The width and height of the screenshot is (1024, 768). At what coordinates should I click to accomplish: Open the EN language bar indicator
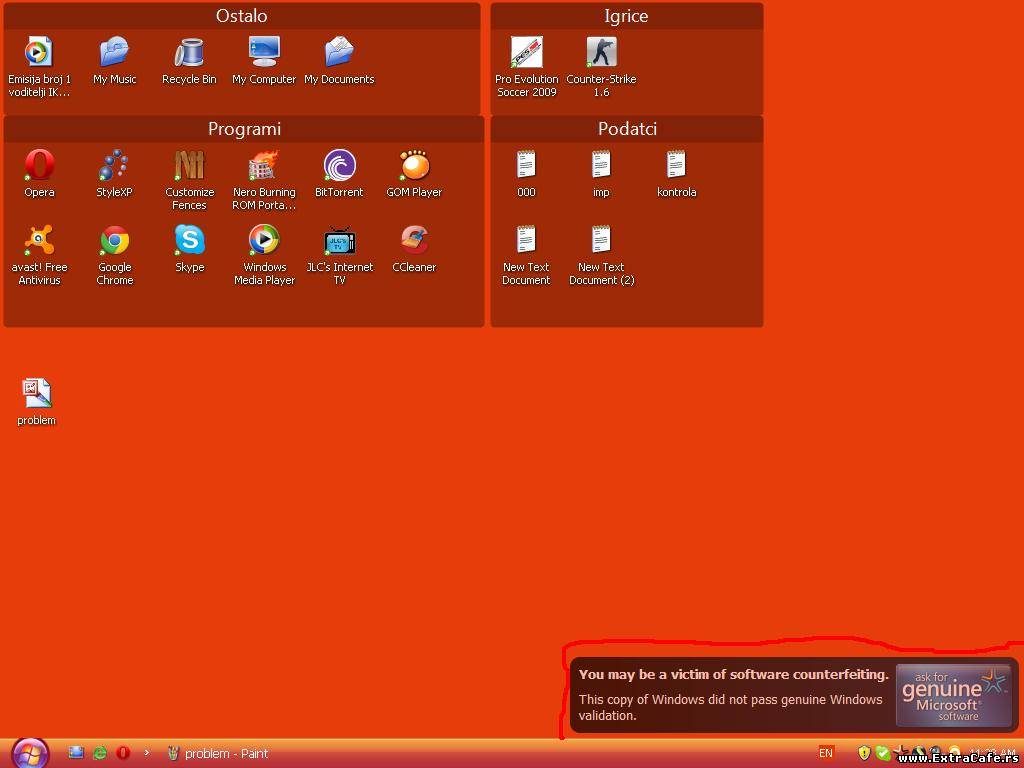tap(826, 753)
